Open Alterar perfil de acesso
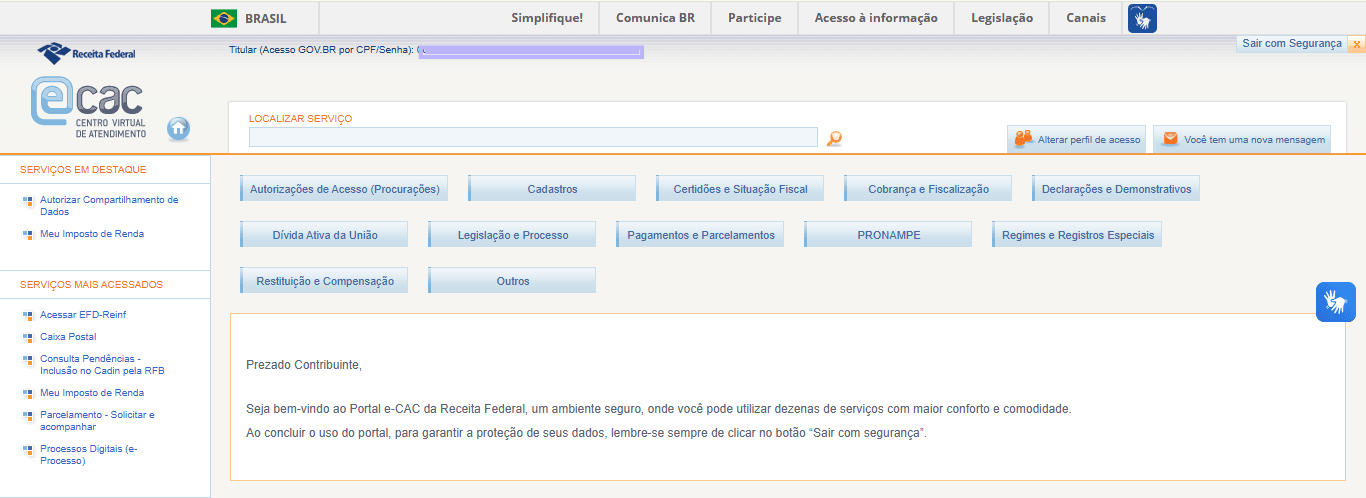The height and width of the screenshot is (498, 1366). click(x=1075, y=140)
